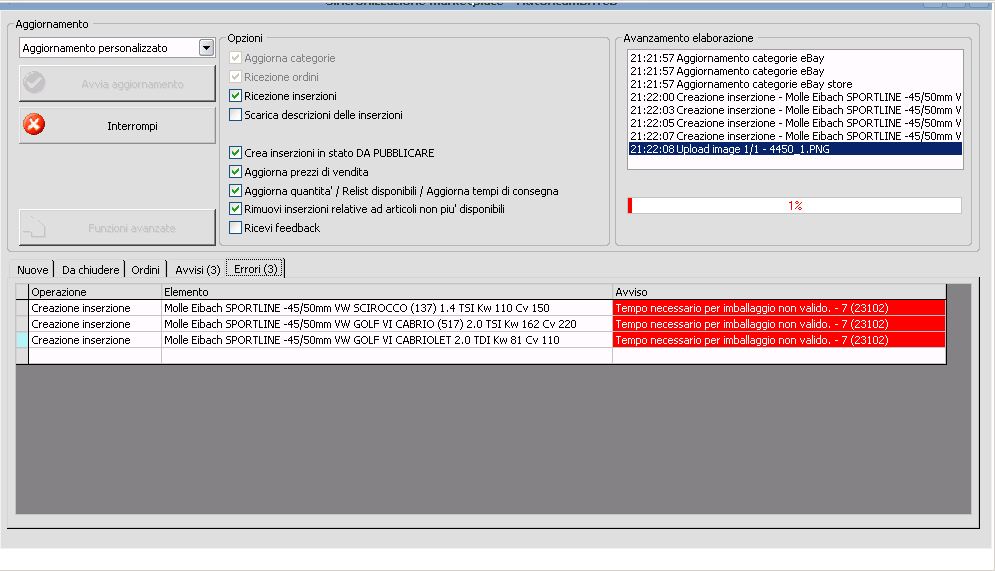The image size is (995, 571).
Task: Click the Avvia aggiornamento button
Action: [117, 84]
